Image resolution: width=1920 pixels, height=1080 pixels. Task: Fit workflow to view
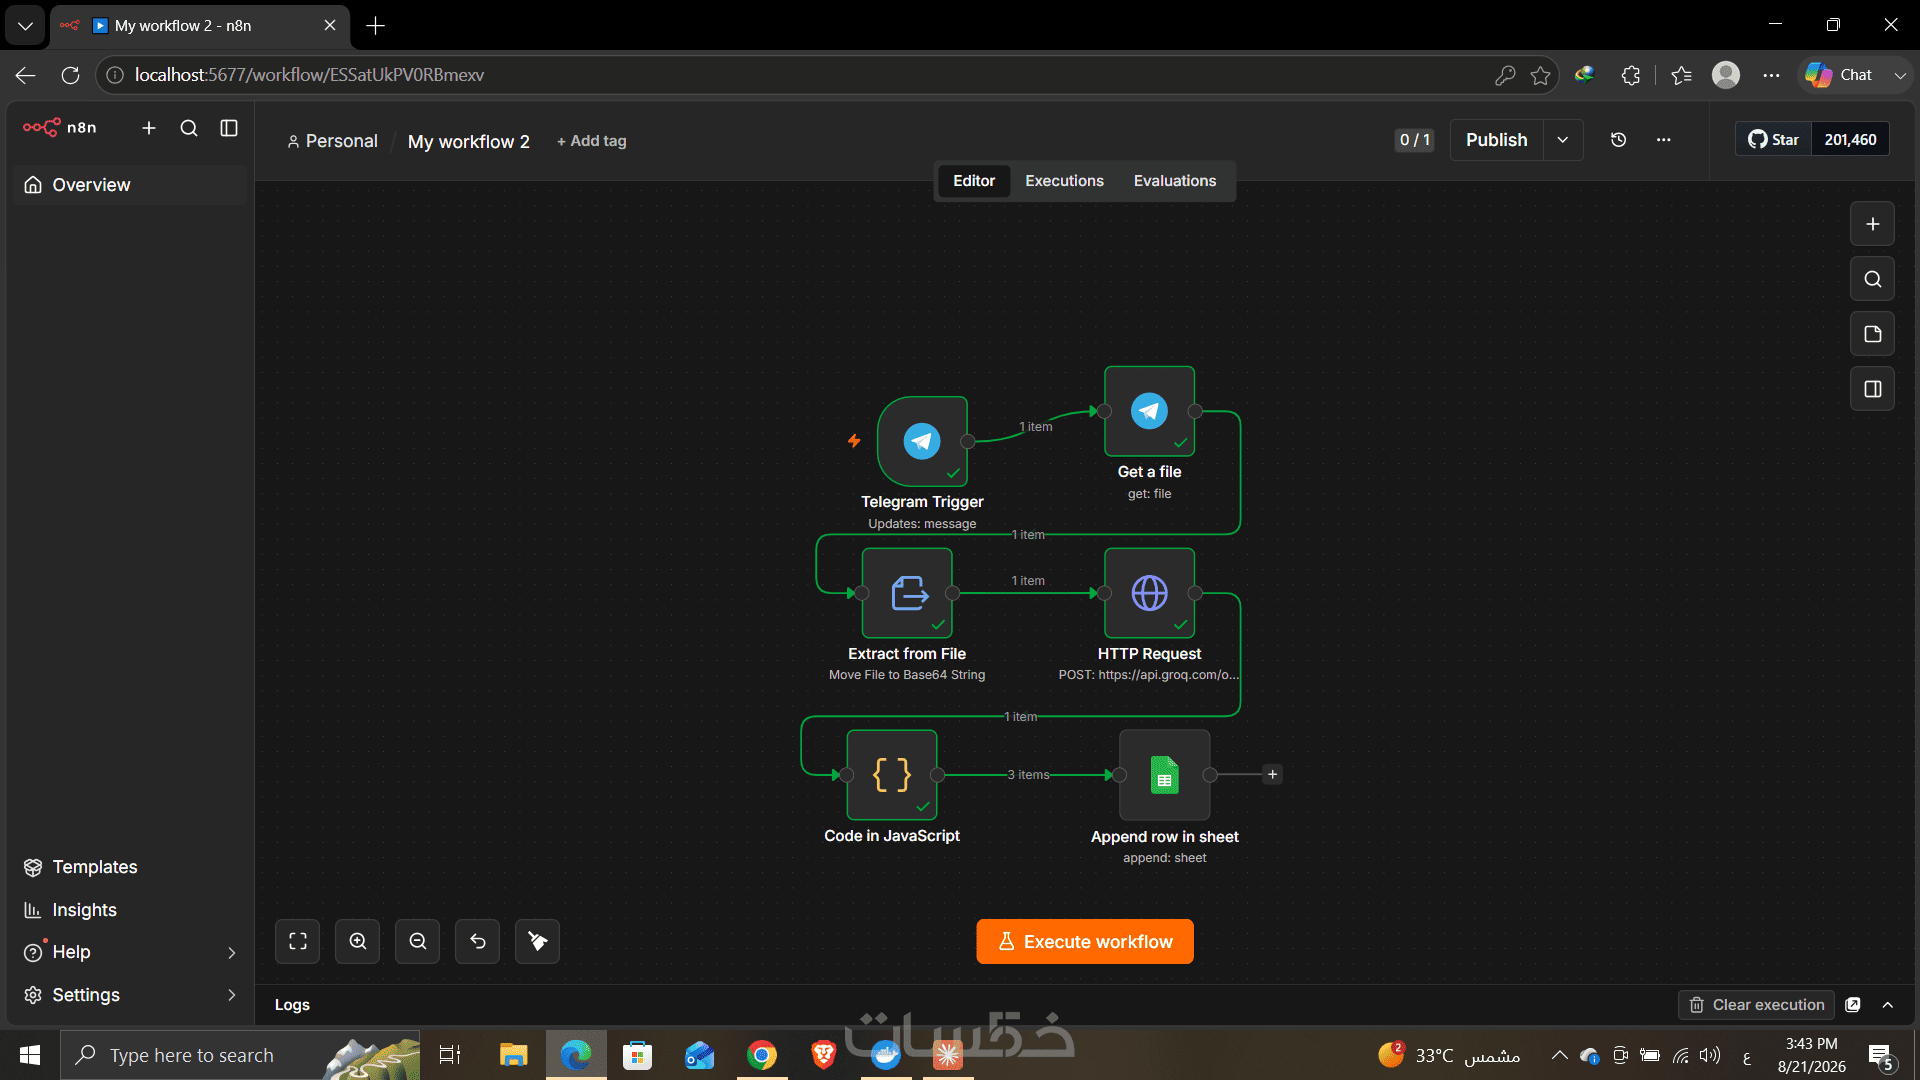[x=298, y=941]
